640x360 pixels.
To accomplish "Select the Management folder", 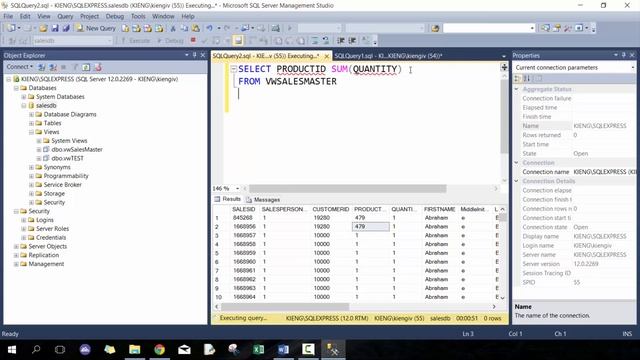I will tap(46, 264).
